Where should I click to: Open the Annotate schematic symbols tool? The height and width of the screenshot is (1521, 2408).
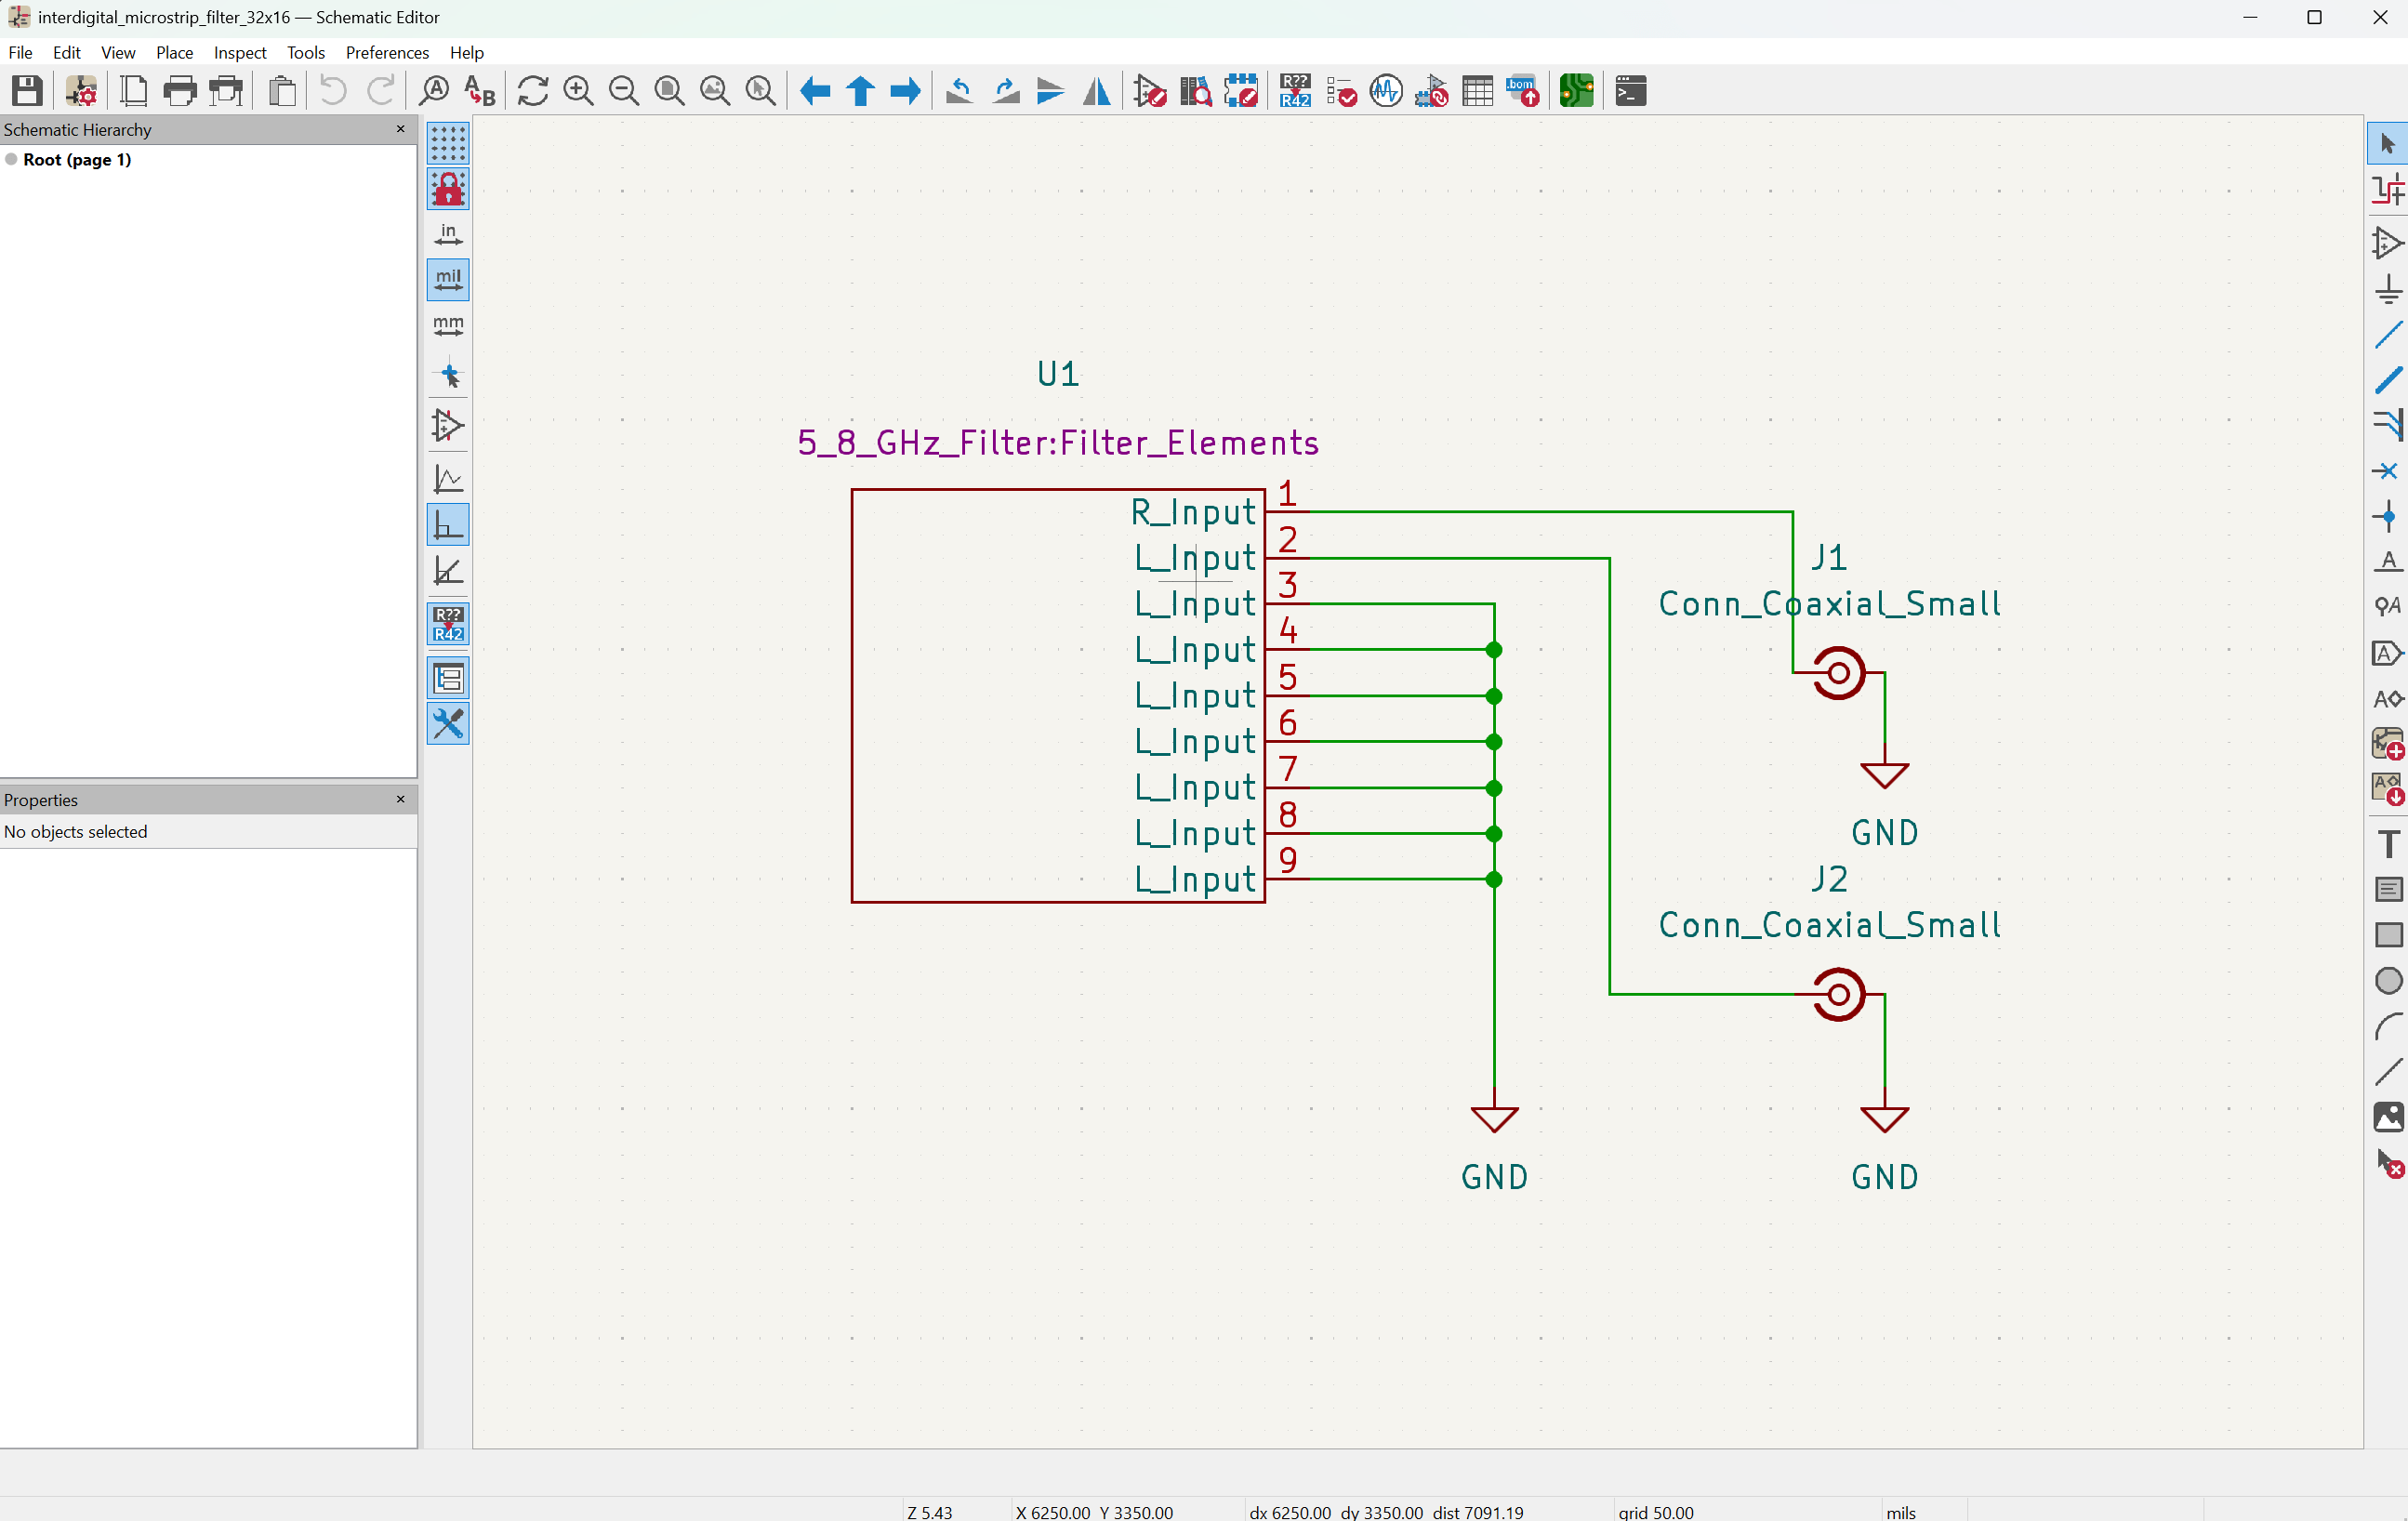pos(1294,91)
